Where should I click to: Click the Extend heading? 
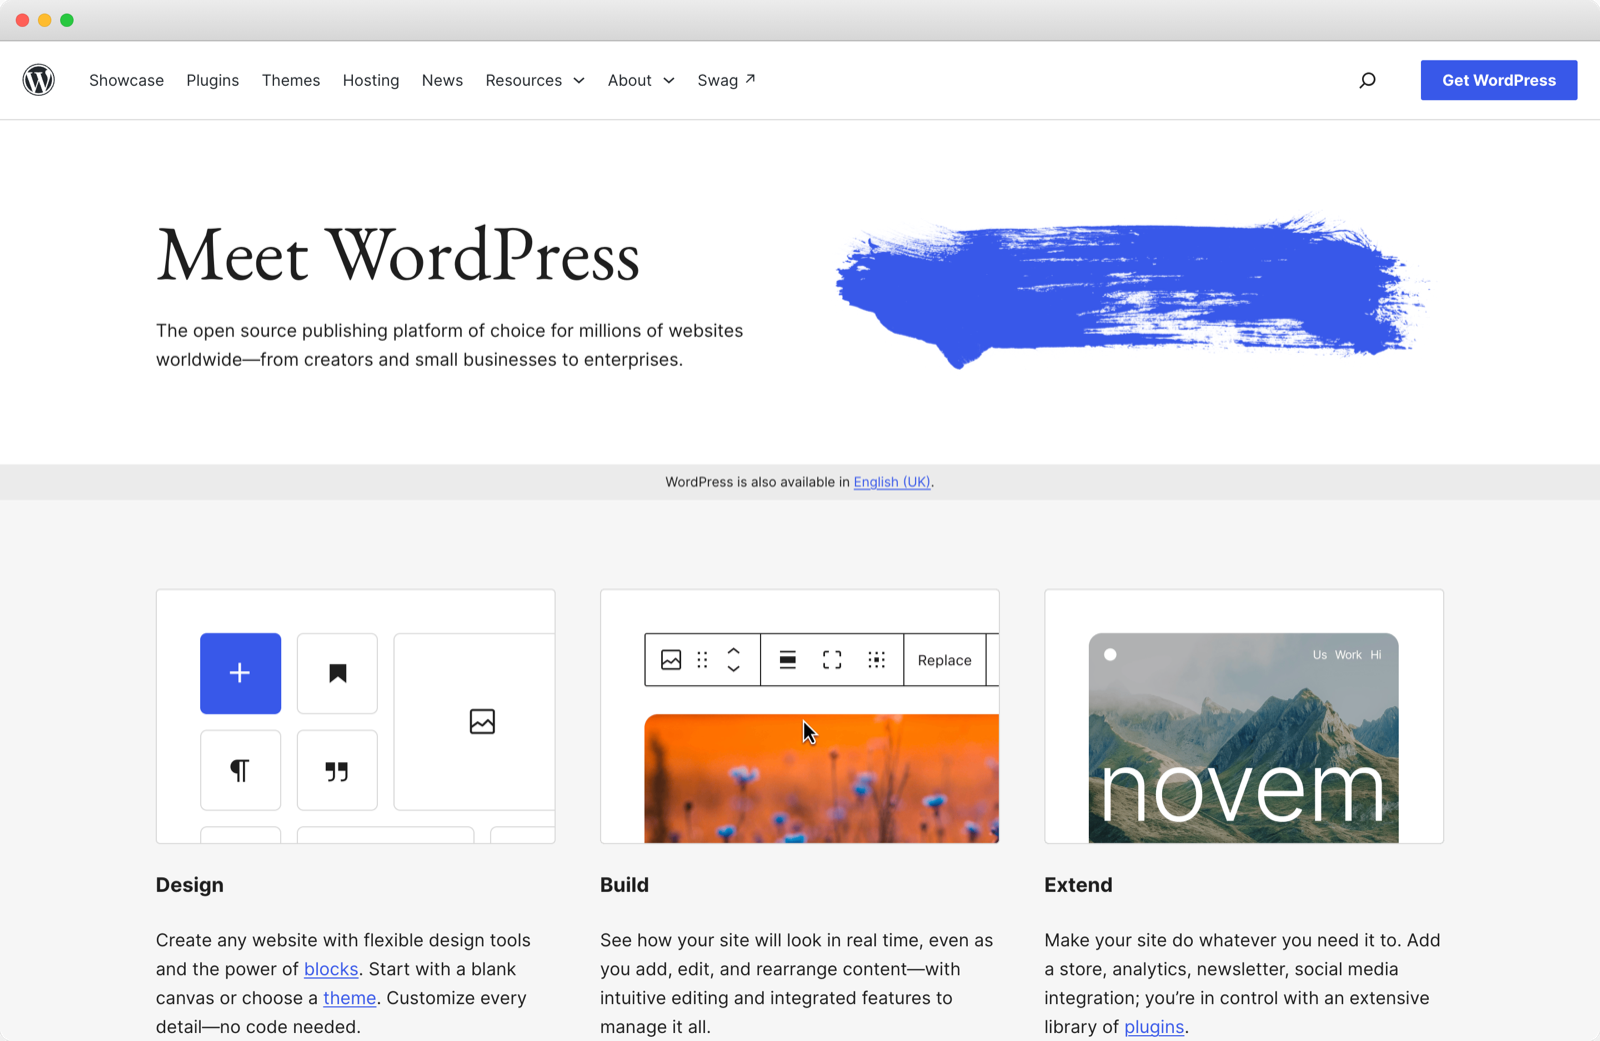1078,885
